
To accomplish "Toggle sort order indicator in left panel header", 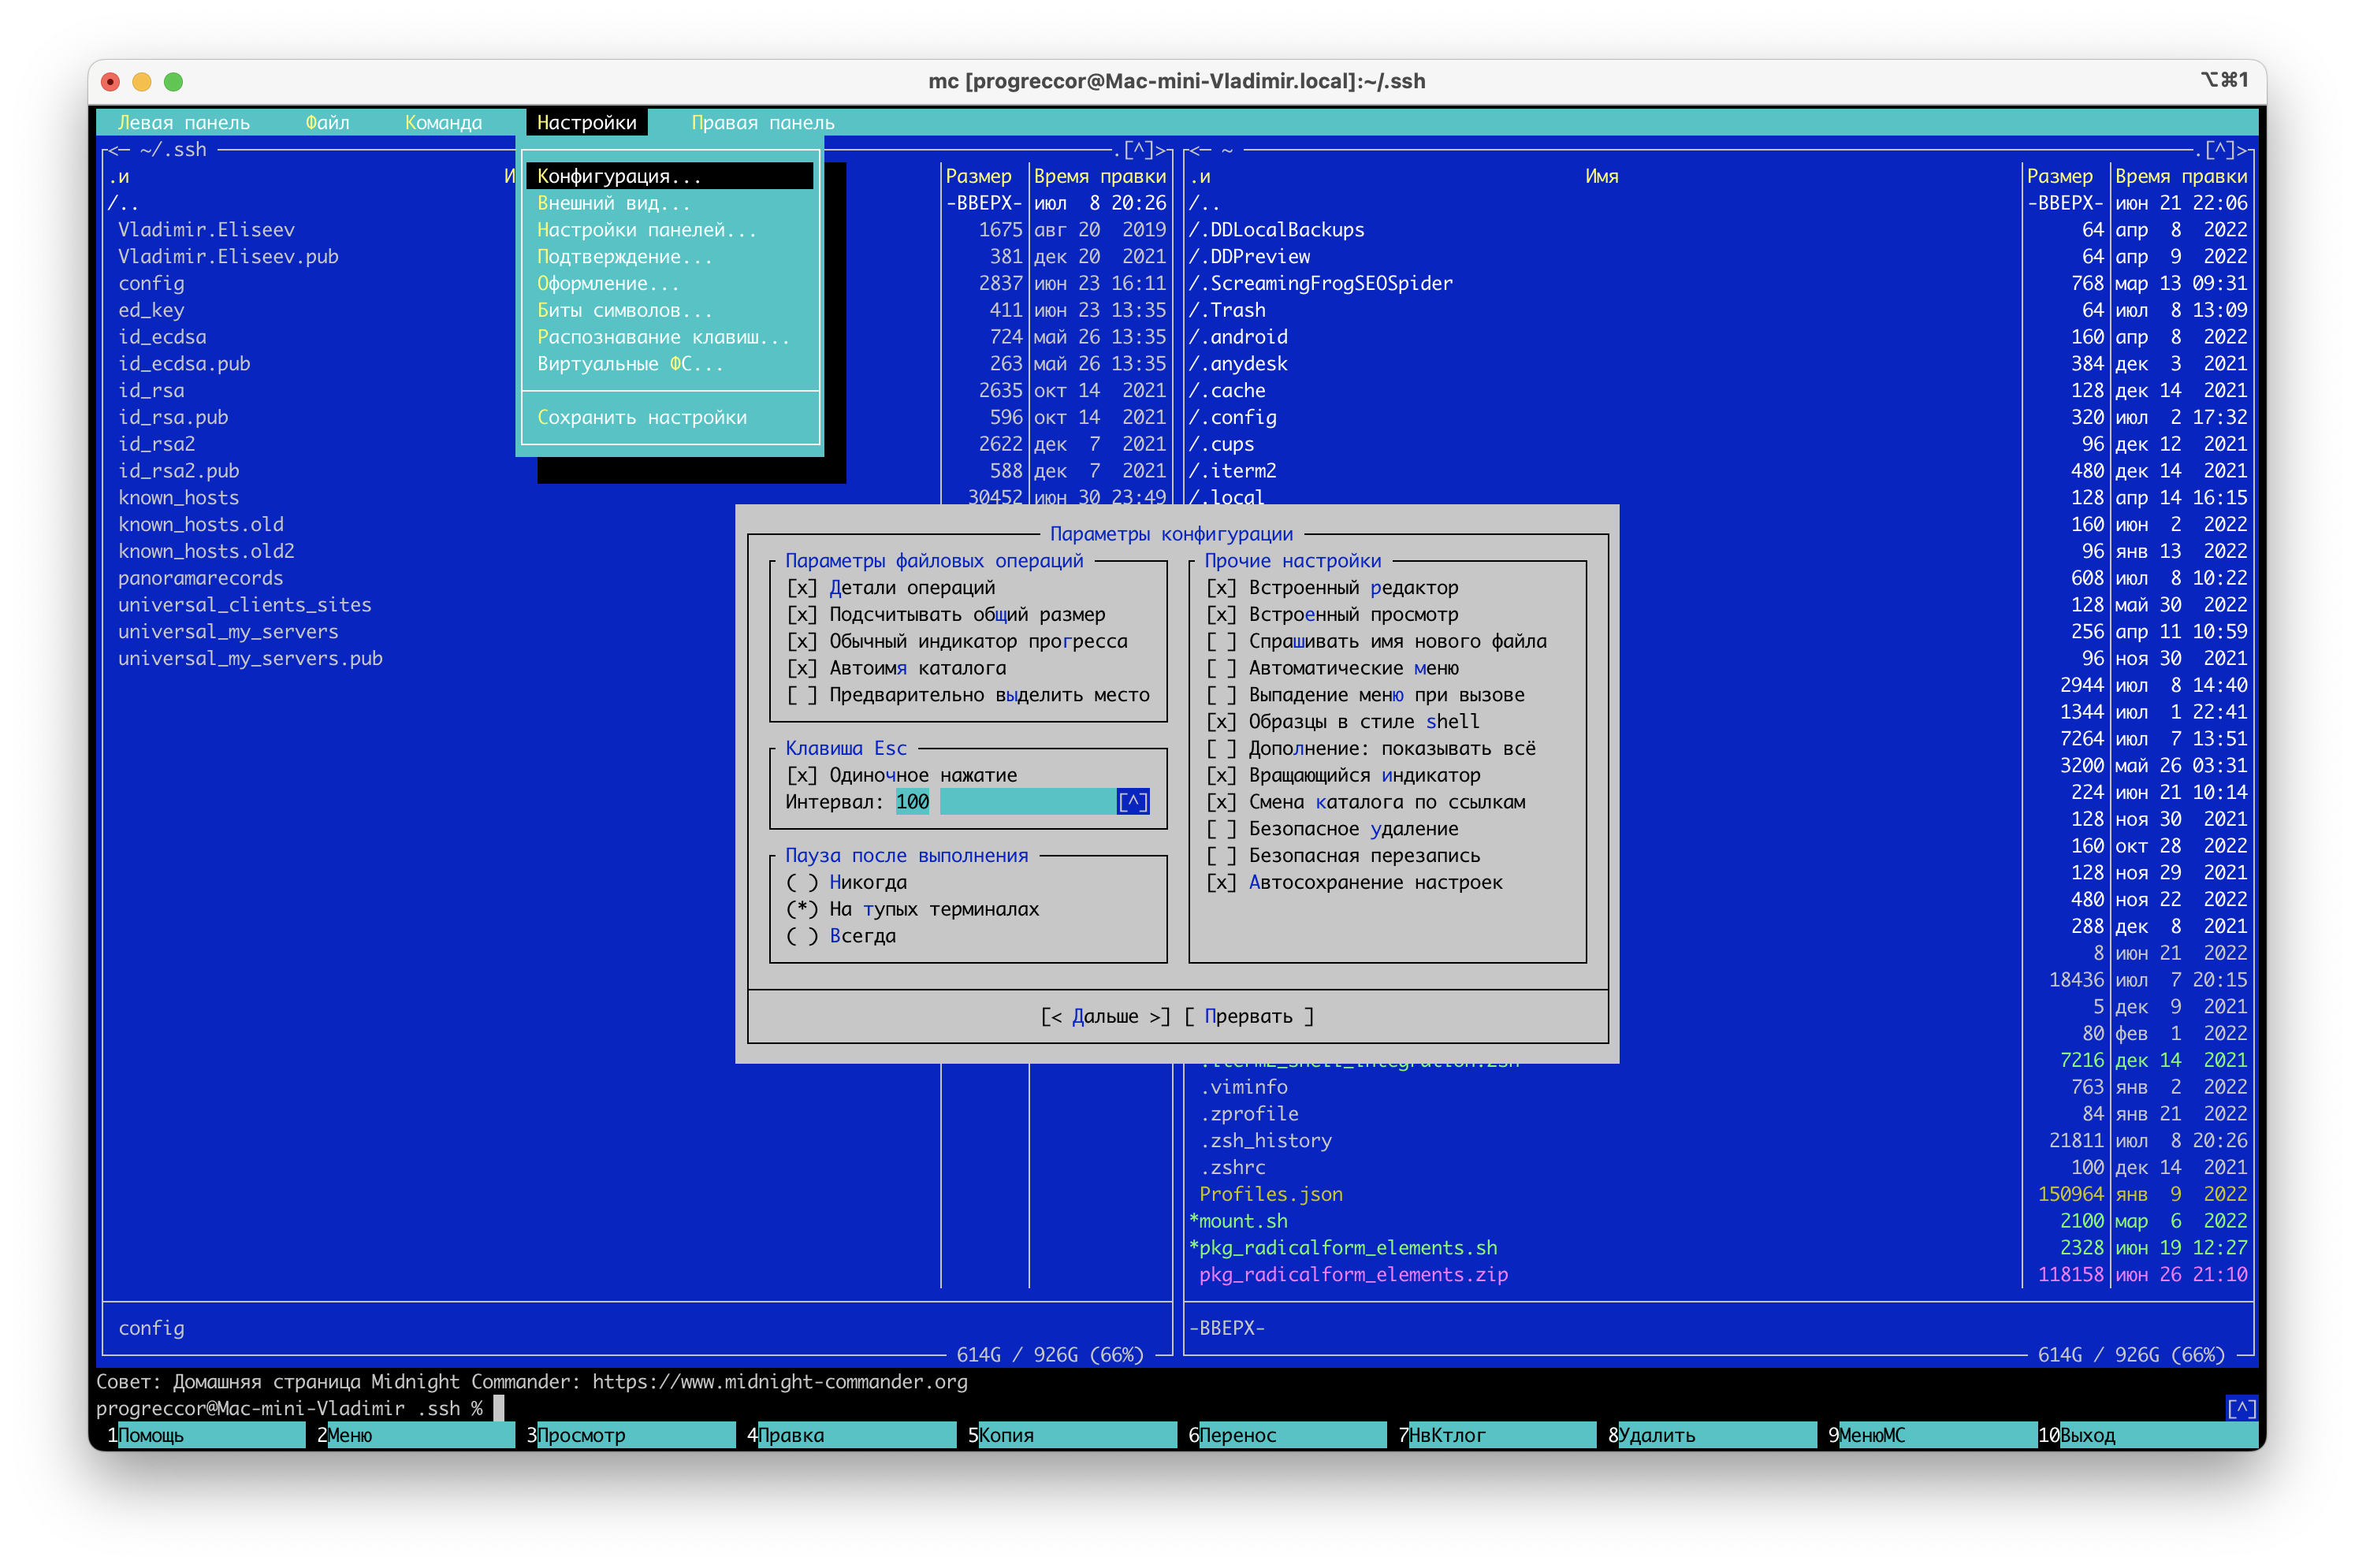I will coord(118,177).
